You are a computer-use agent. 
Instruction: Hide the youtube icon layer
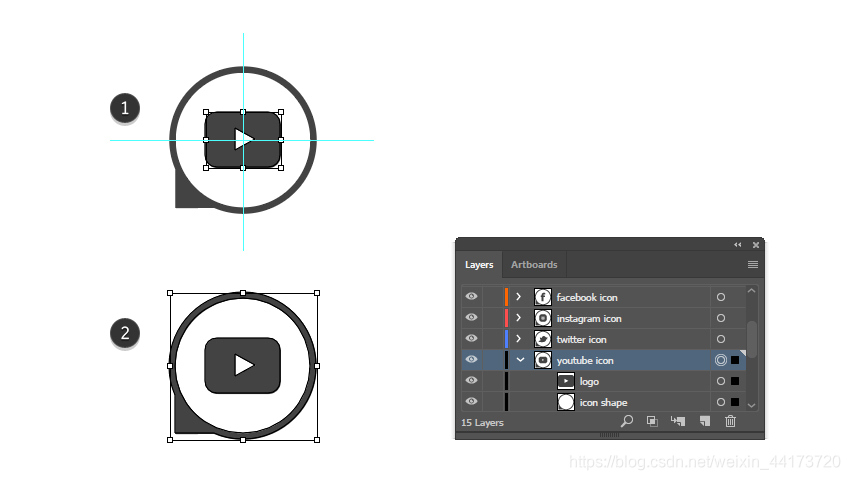tap(472, 360)
